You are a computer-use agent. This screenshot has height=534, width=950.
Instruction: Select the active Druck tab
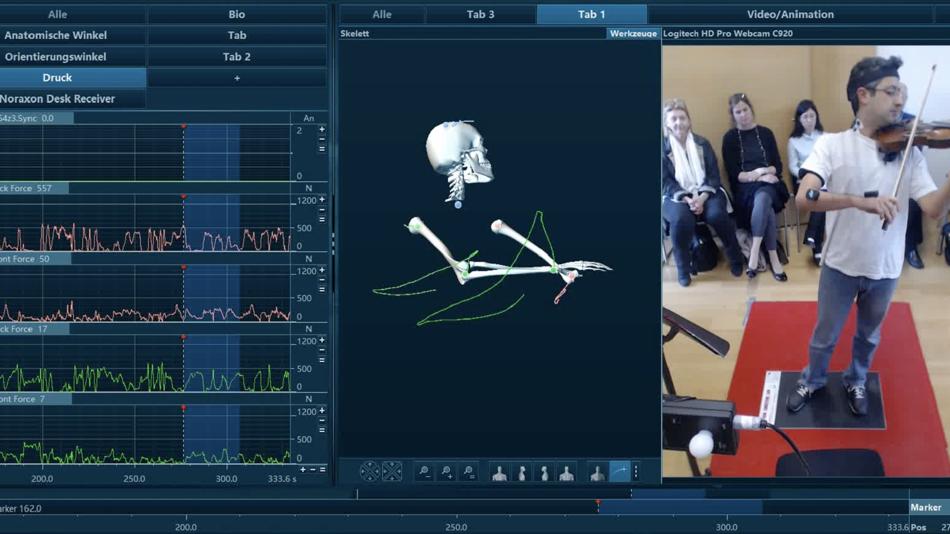(x=58, y=78)
